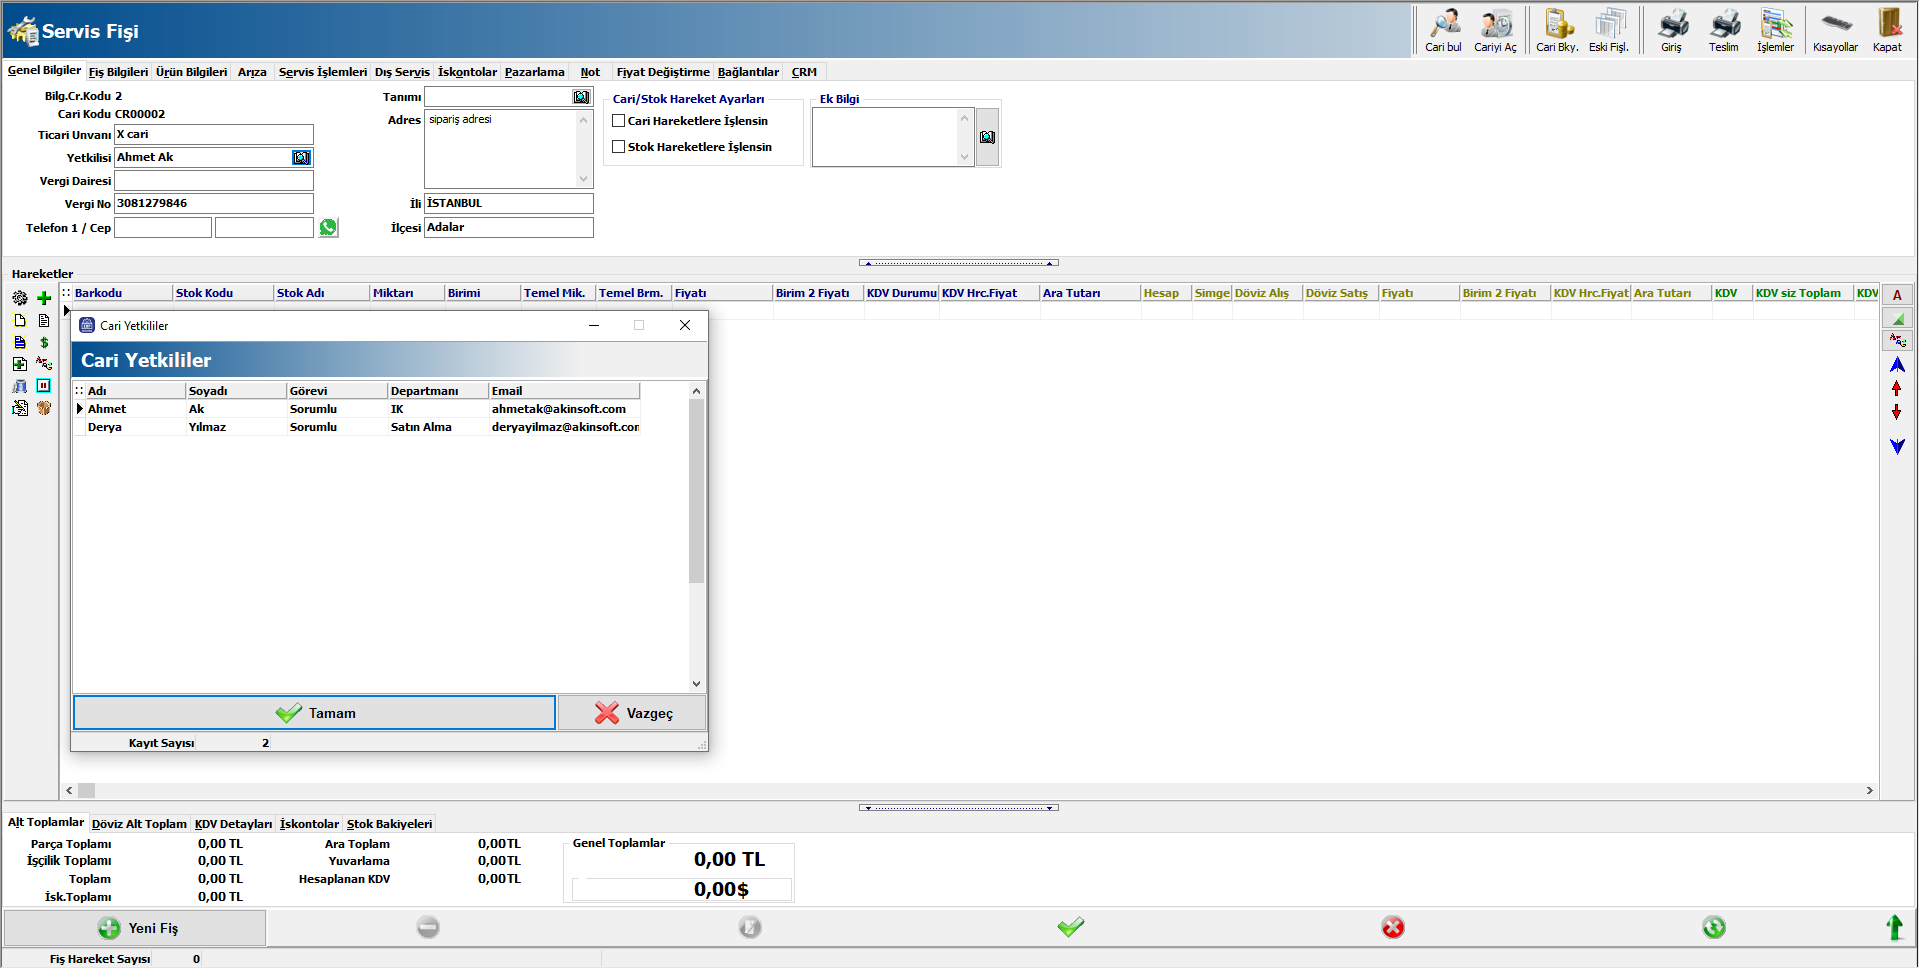Screen dimensions: 1920x969
Task: Click the Eski Fişl. toolbar icon
Action: pos(1609,30)
